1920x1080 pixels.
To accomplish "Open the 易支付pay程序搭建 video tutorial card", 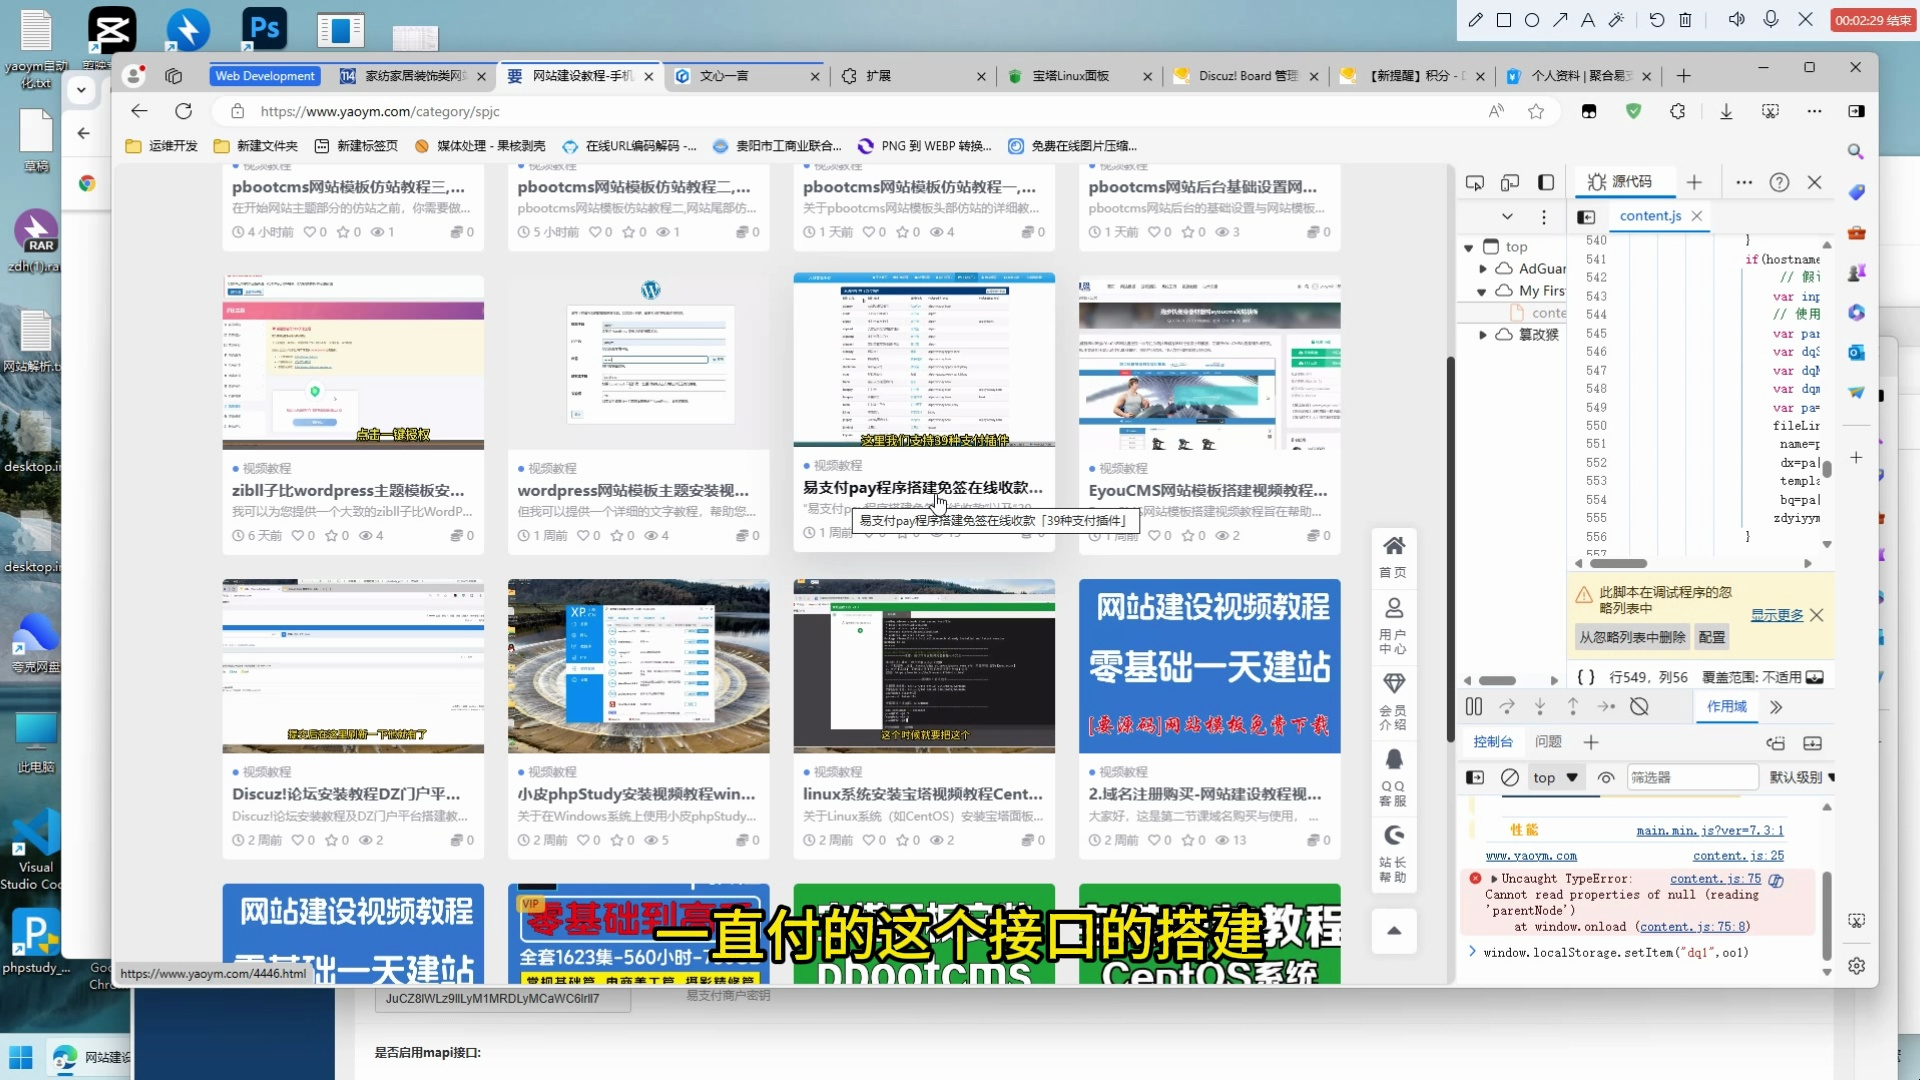I will pyautogui.click(x=923, y=410).
